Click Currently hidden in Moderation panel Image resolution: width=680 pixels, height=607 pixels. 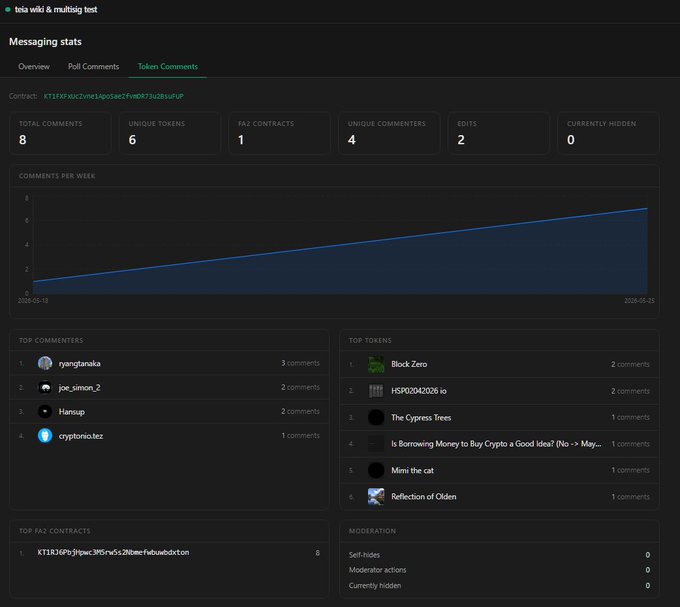[499, 585]
